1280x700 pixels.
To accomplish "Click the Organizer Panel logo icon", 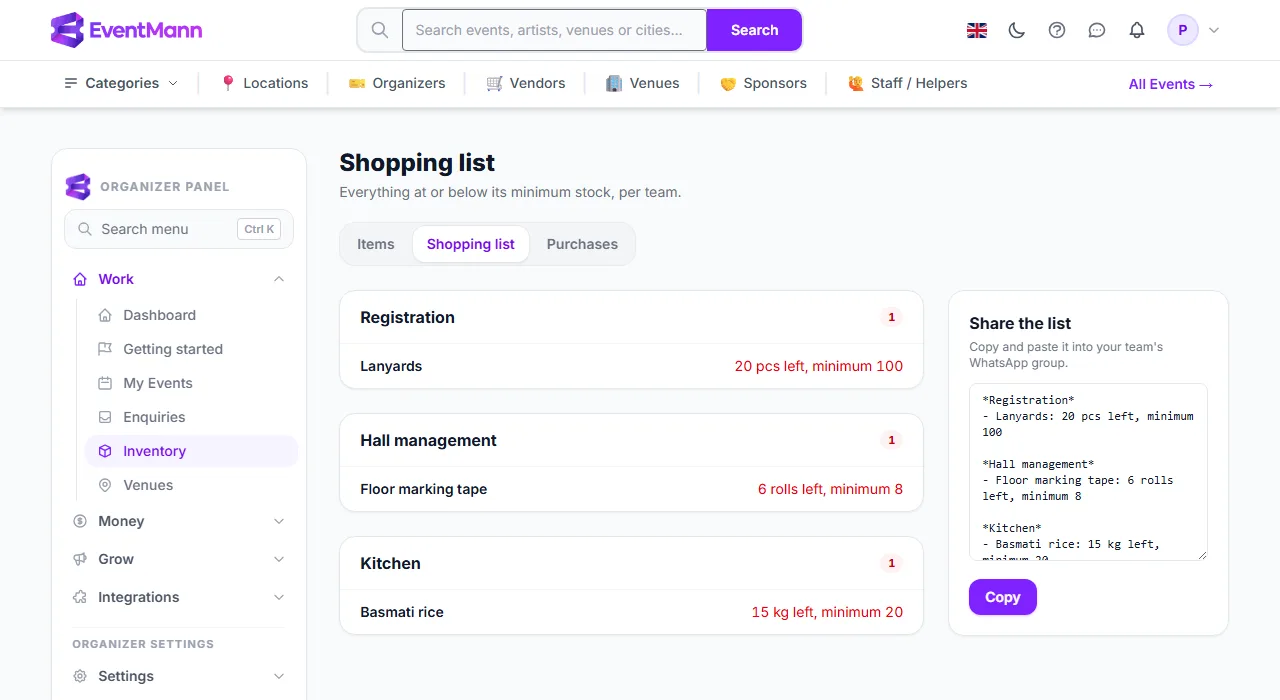I will [78, 187].
